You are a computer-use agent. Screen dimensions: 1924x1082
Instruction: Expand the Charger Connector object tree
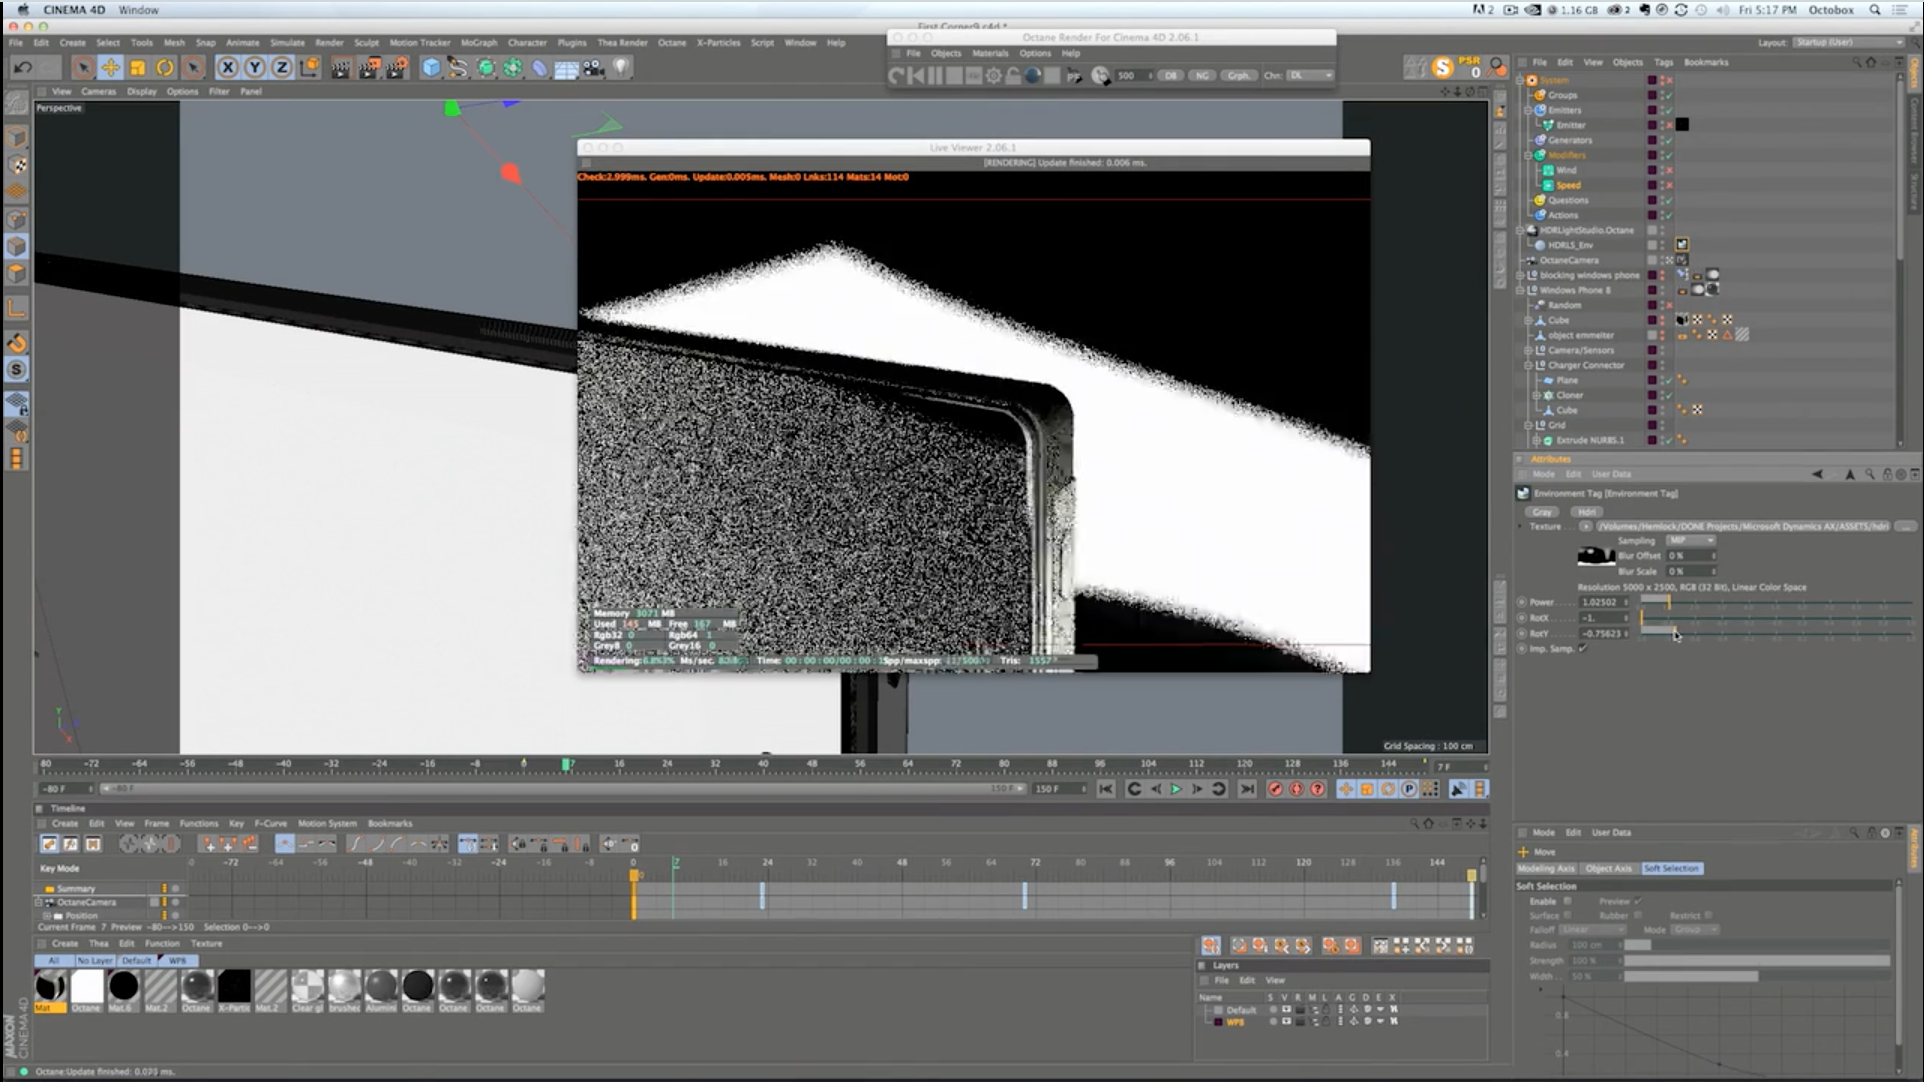click(x=1528, y=365)
